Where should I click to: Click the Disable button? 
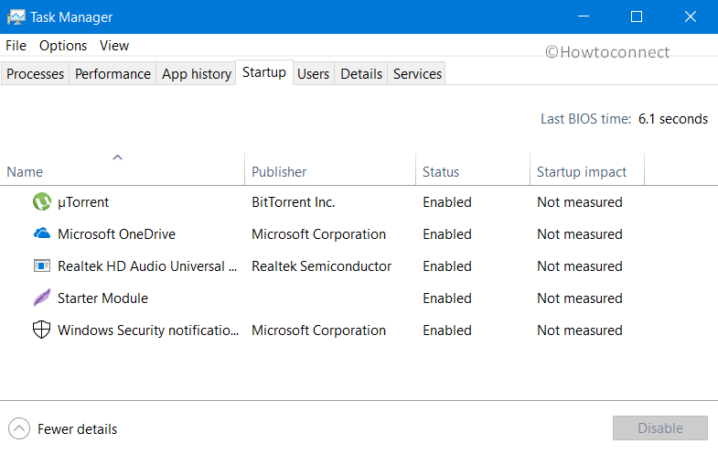tap(660, 428)
